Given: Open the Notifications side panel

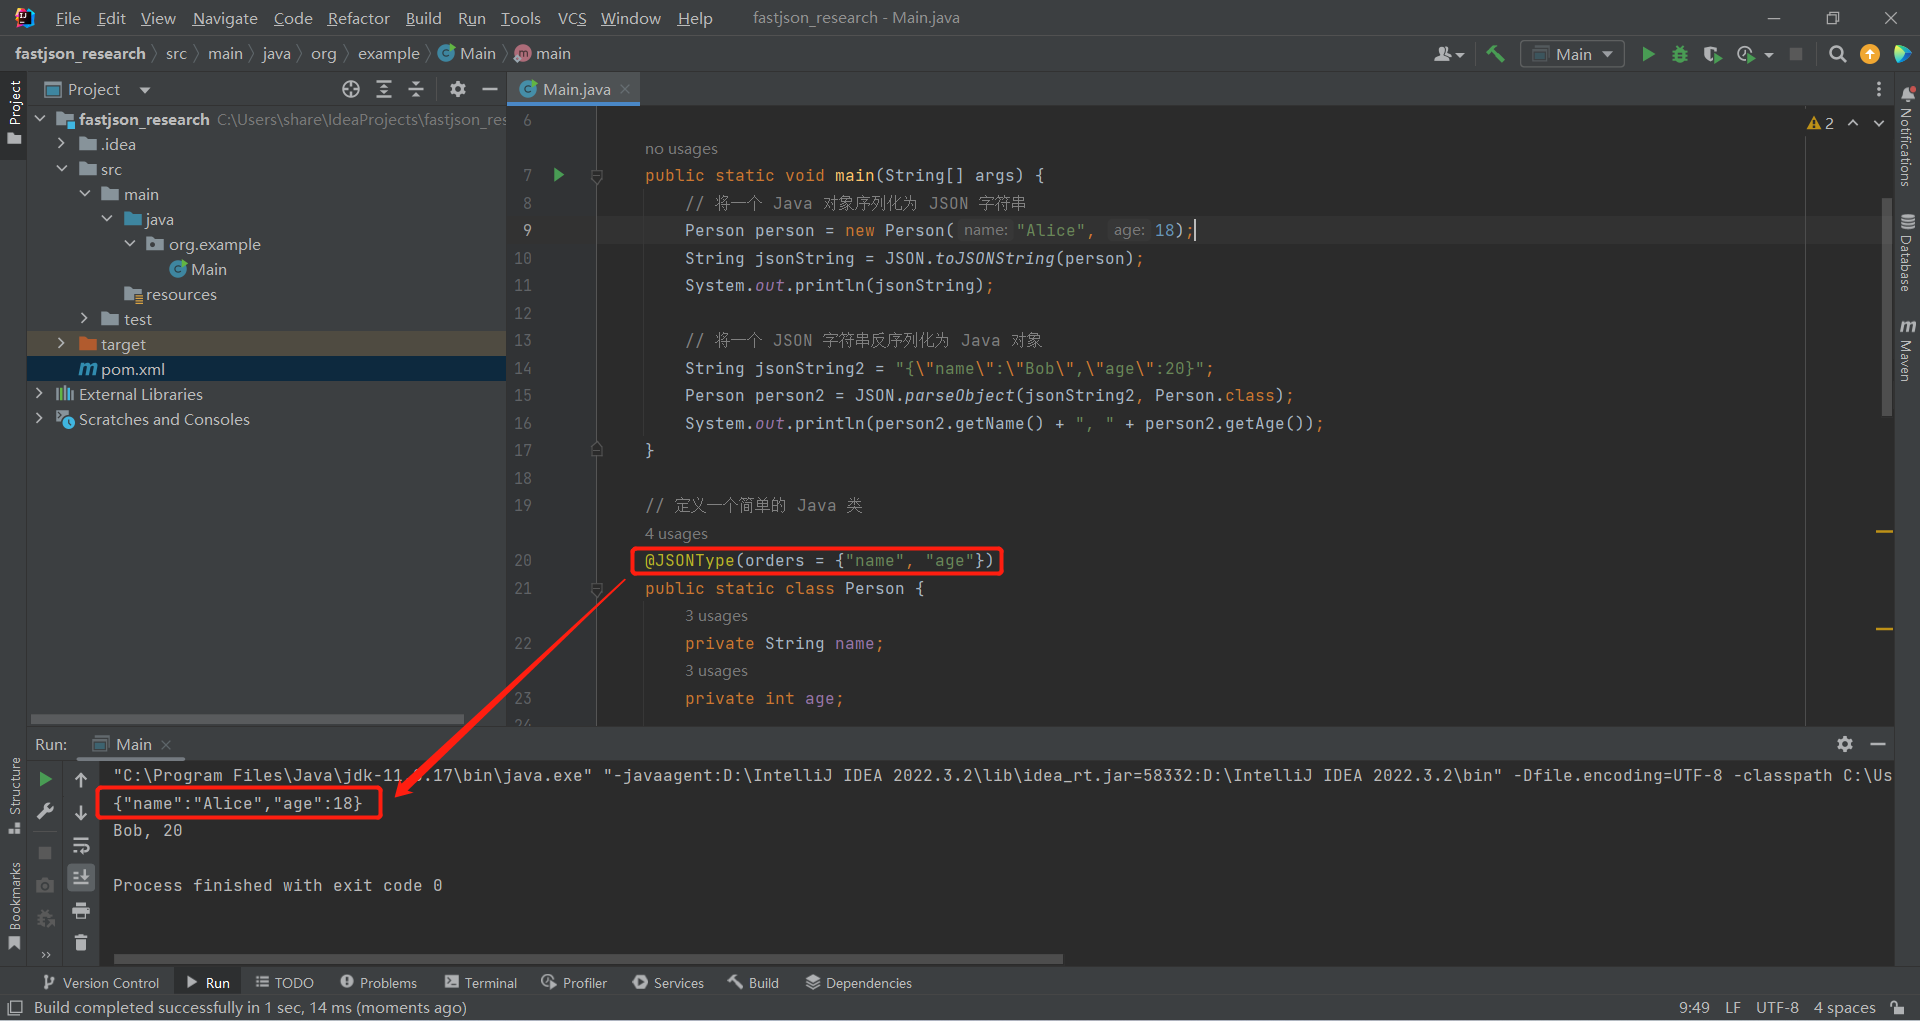Looking at the screenshot, I should click(1907, 136).
